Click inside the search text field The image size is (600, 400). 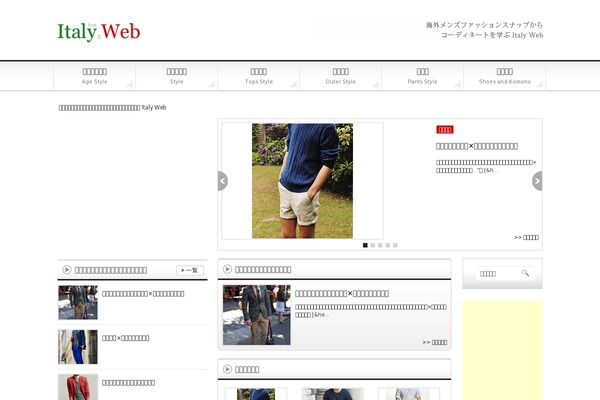492,273
